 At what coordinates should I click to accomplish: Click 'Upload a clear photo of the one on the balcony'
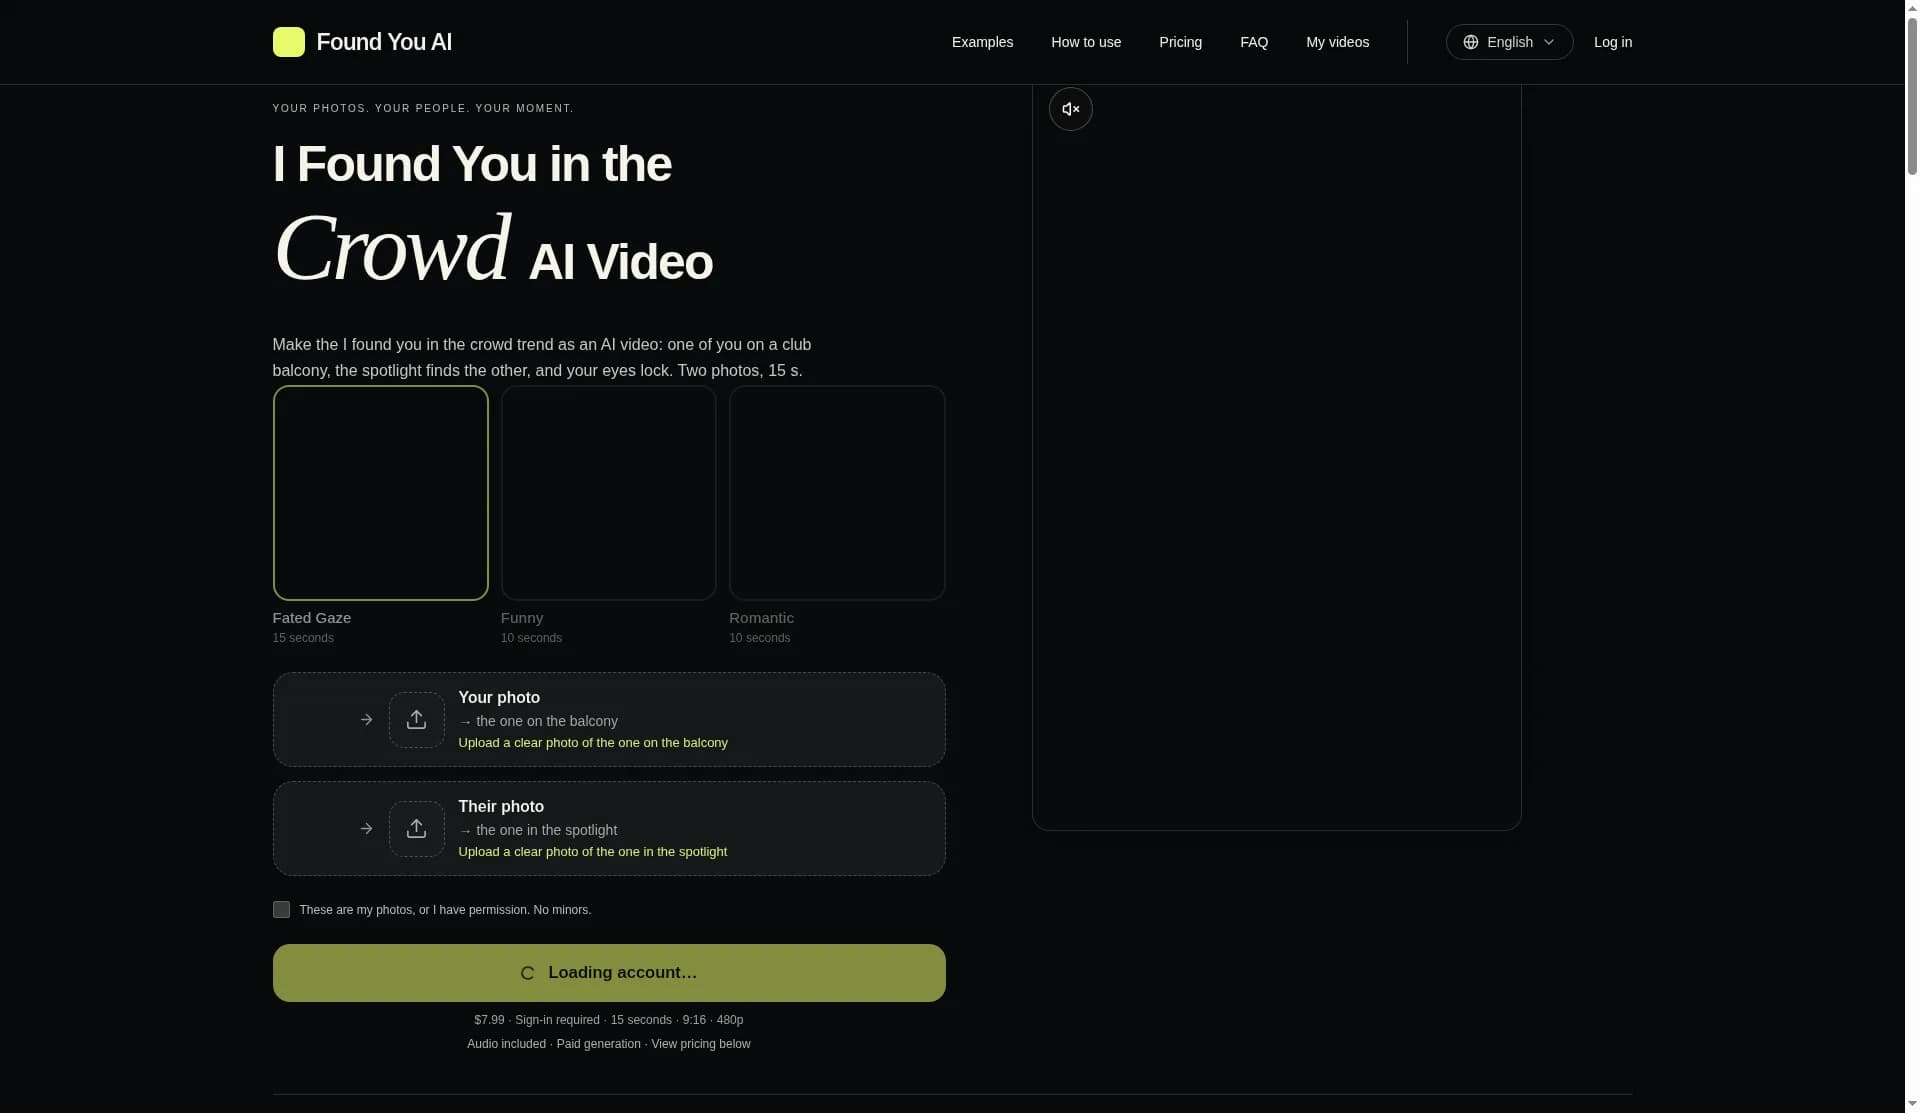pos(593,743)
